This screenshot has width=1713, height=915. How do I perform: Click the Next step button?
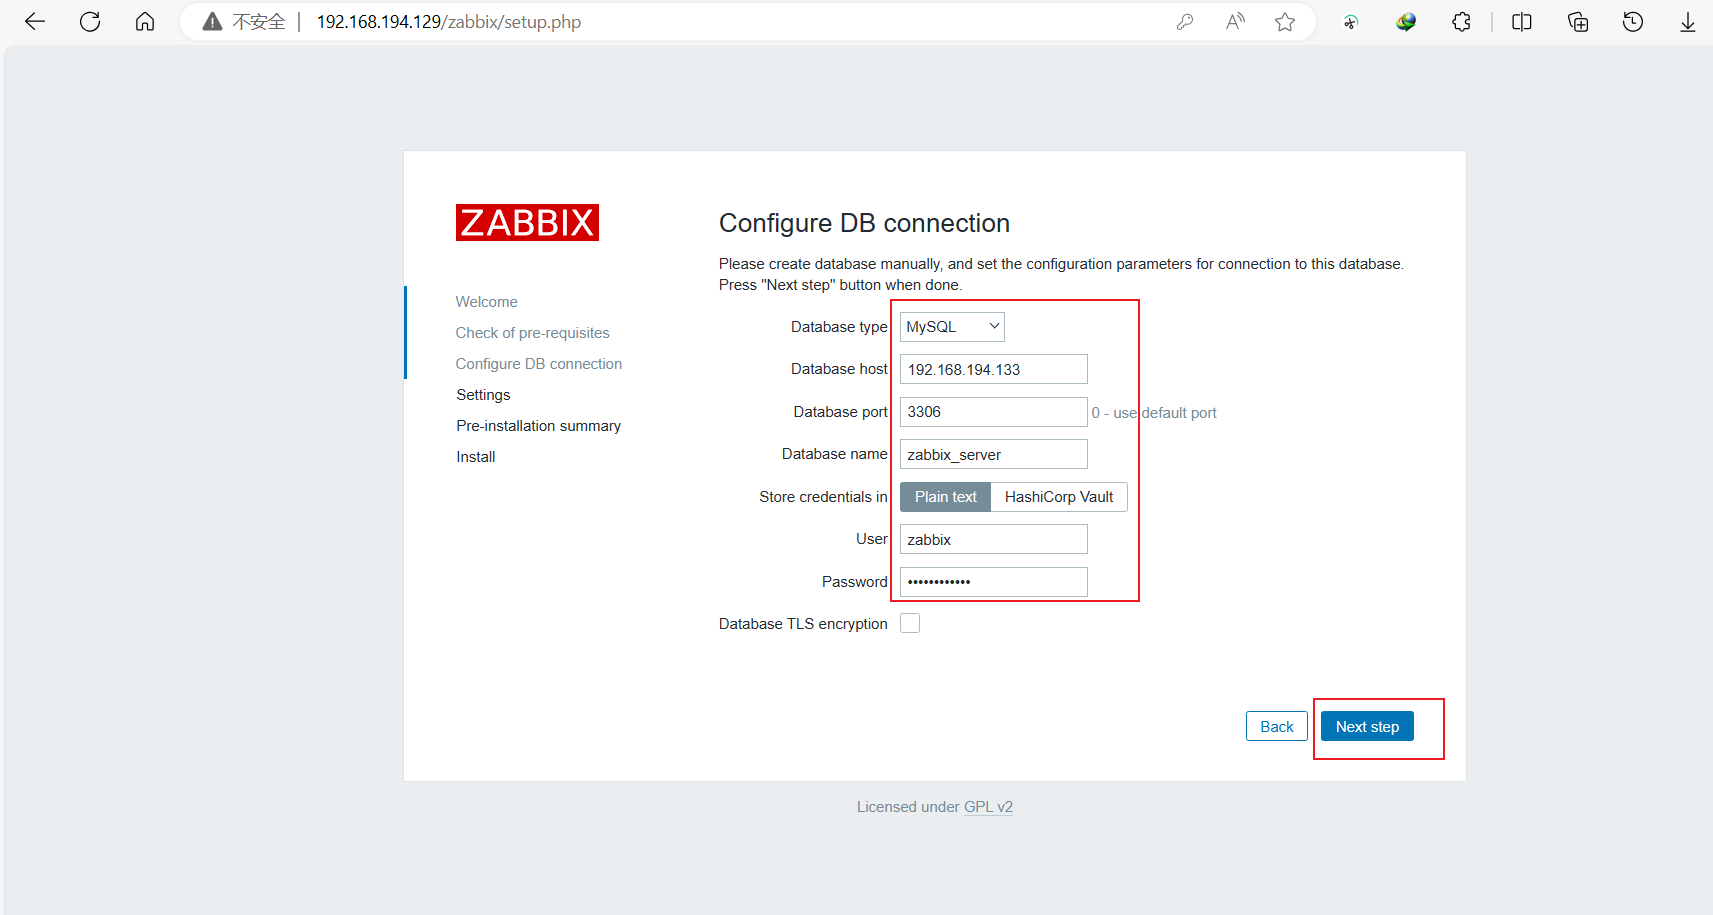pos(1367,726)
